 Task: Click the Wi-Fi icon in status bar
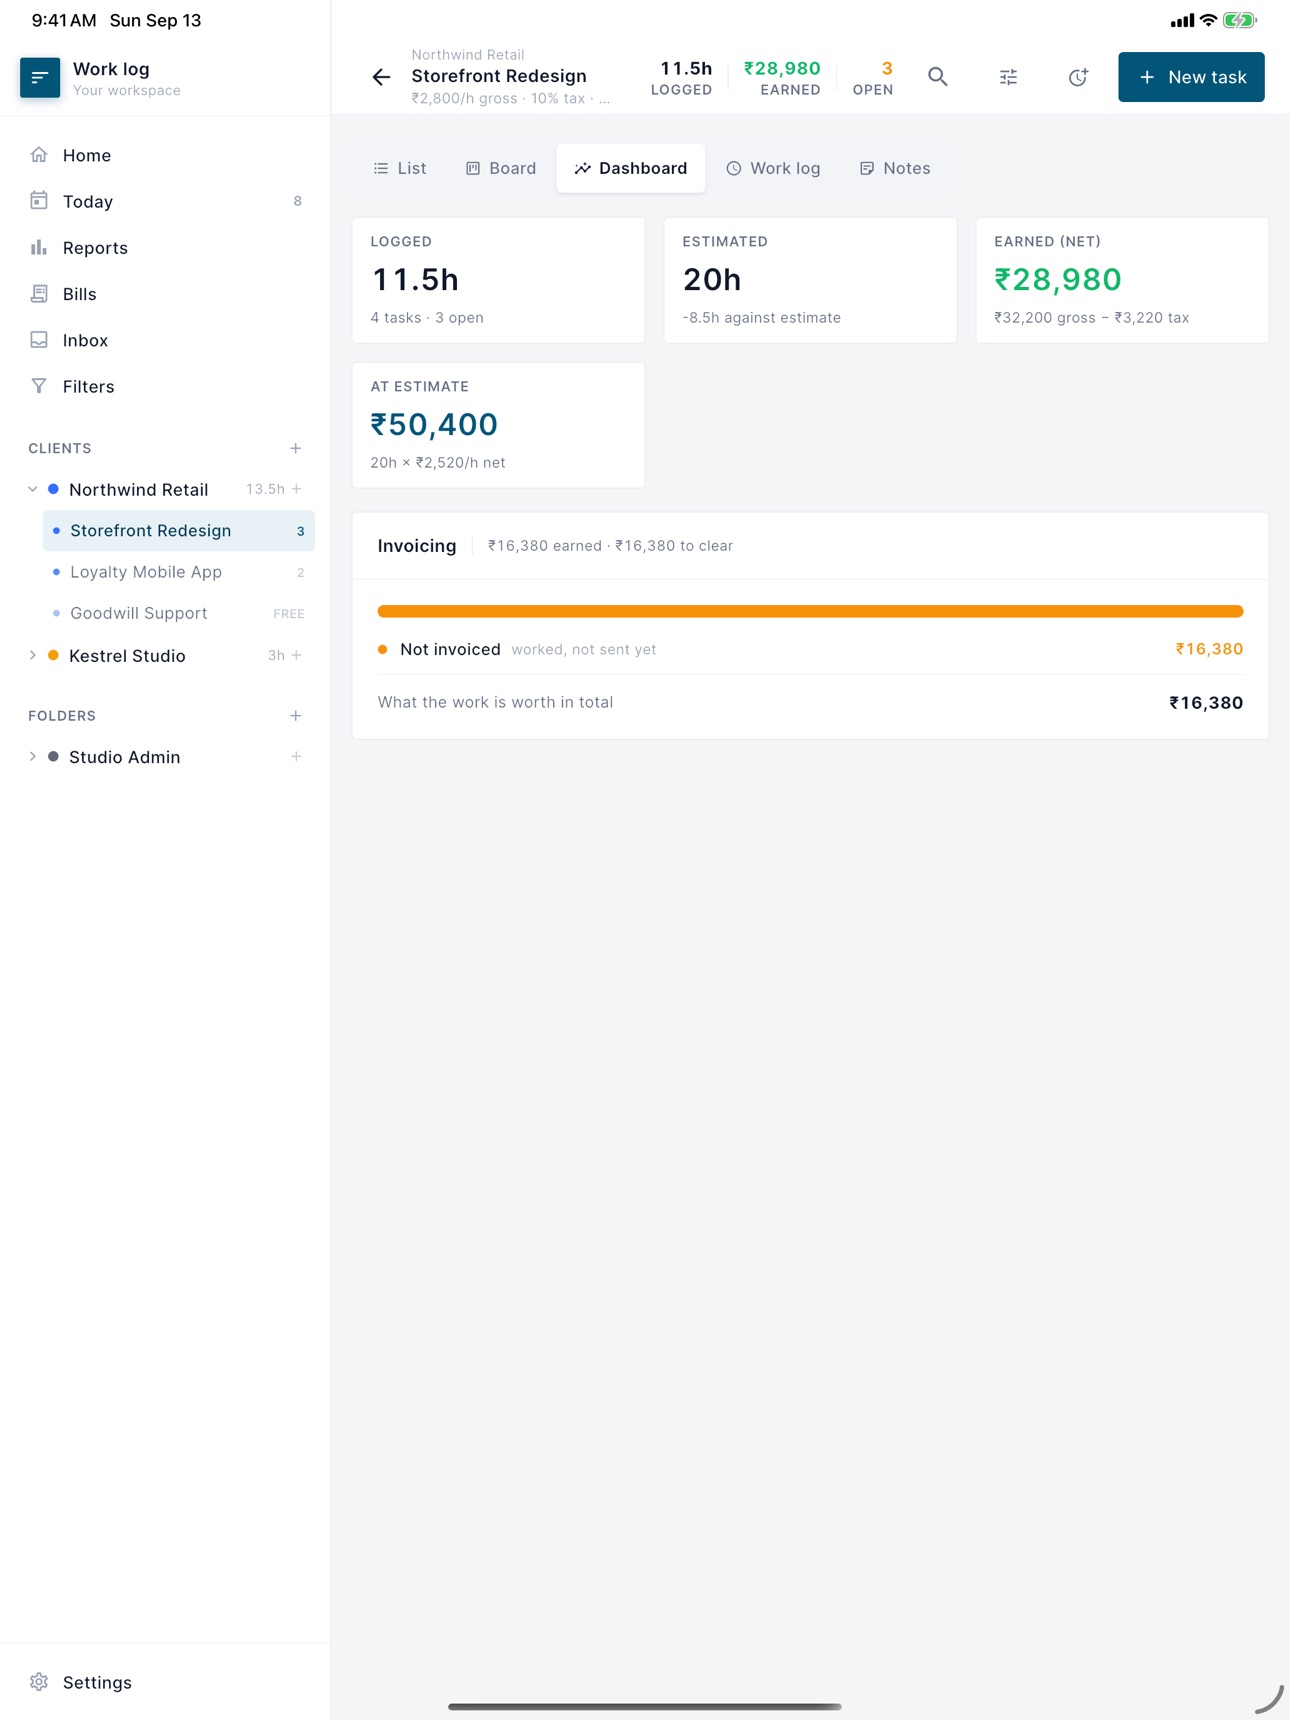point(1208,20)
